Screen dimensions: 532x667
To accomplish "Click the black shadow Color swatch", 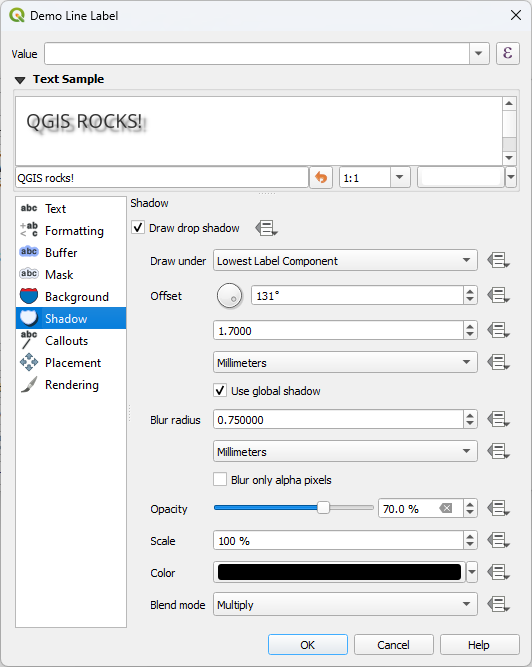I will pos(339,572).
